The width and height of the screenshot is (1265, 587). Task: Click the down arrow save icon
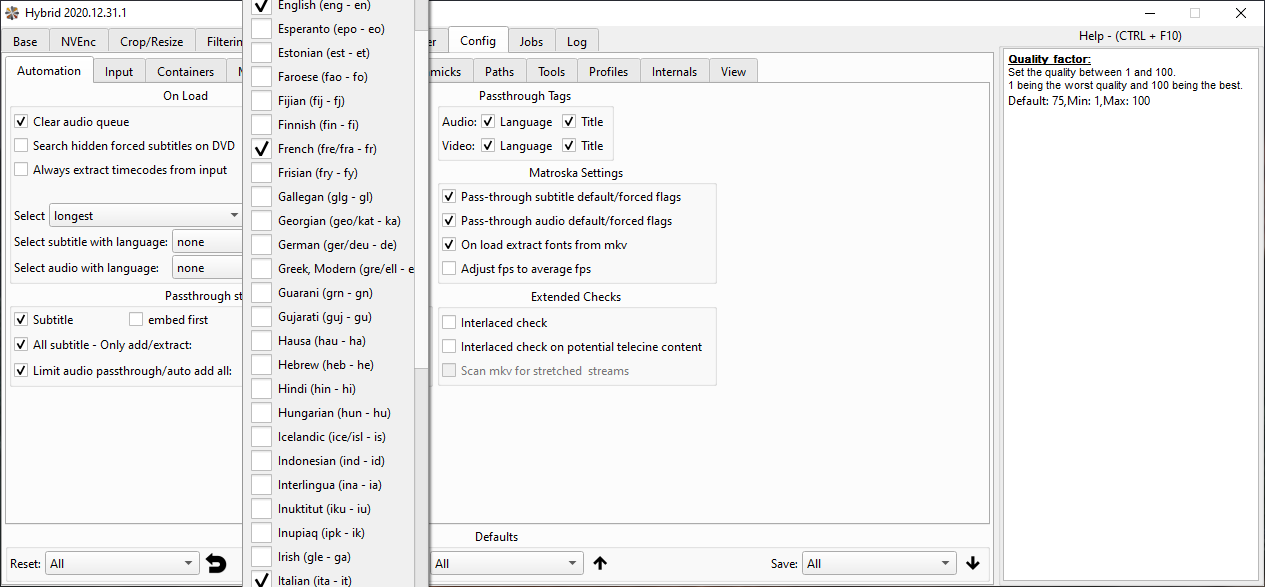point(973,564)
